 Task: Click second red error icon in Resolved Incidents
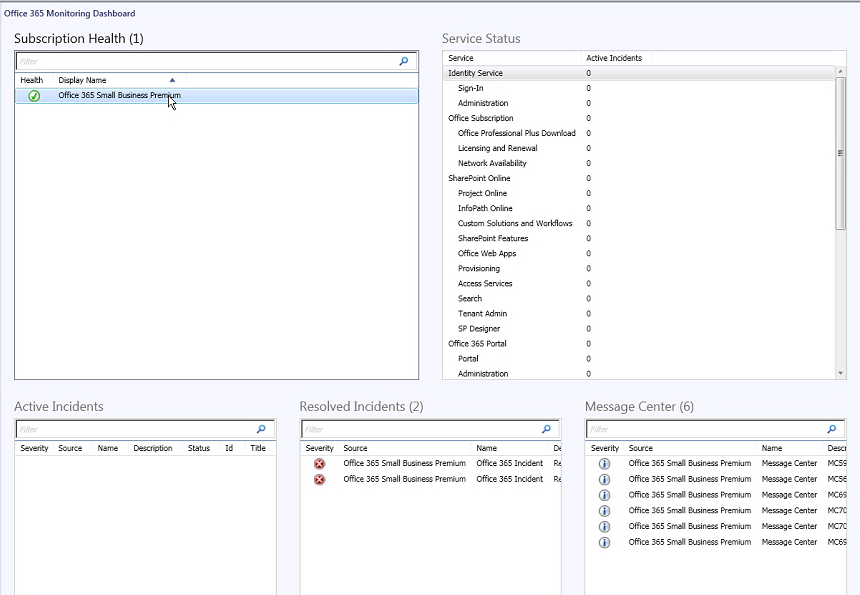(x=319, y=480)
